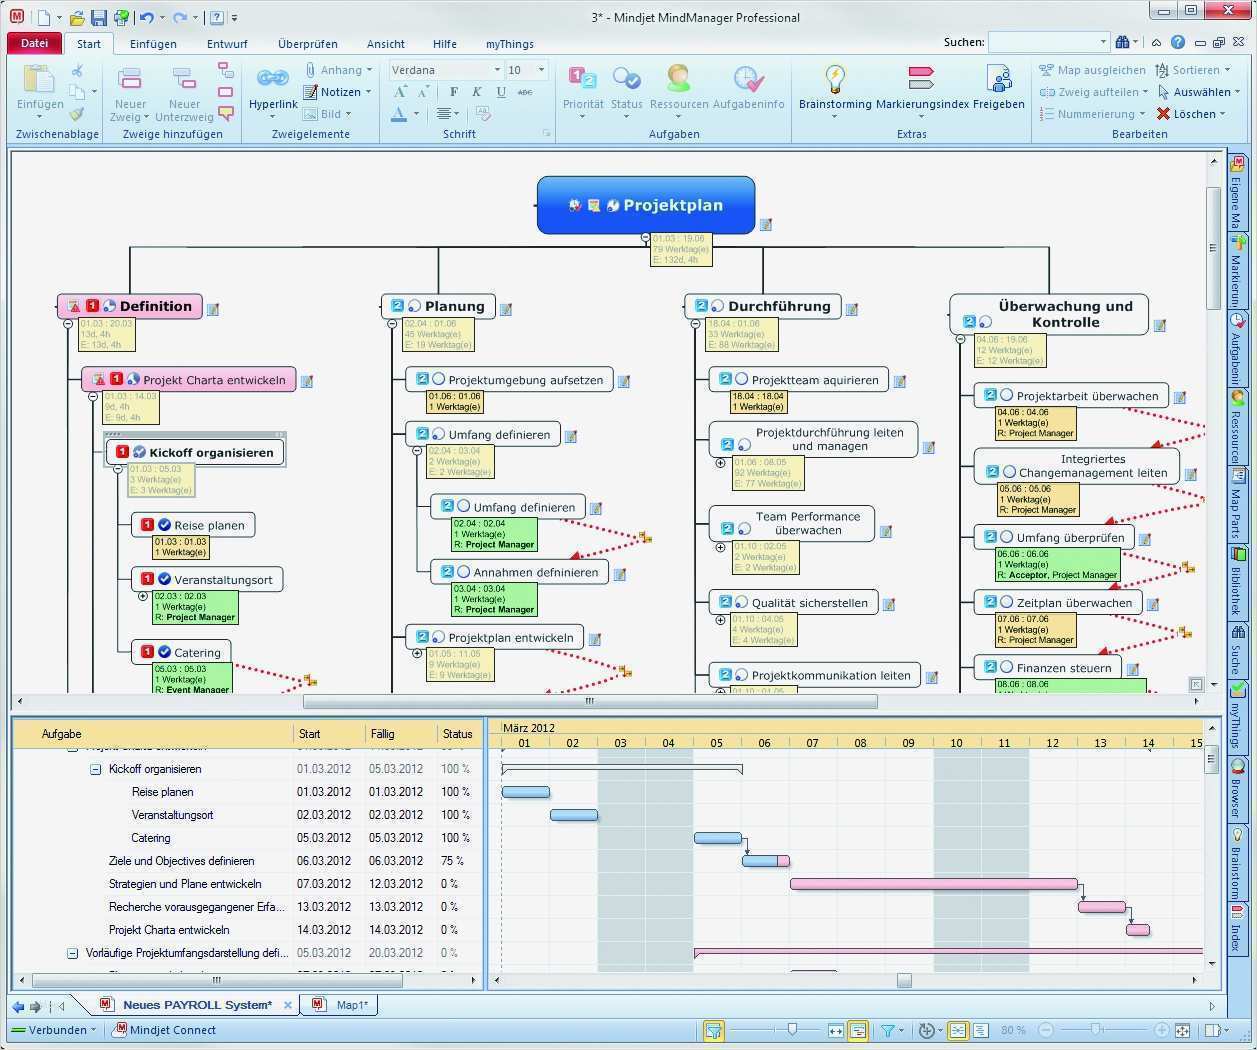
Task: Click the Auswählen button
Action: pos(1199,92)
